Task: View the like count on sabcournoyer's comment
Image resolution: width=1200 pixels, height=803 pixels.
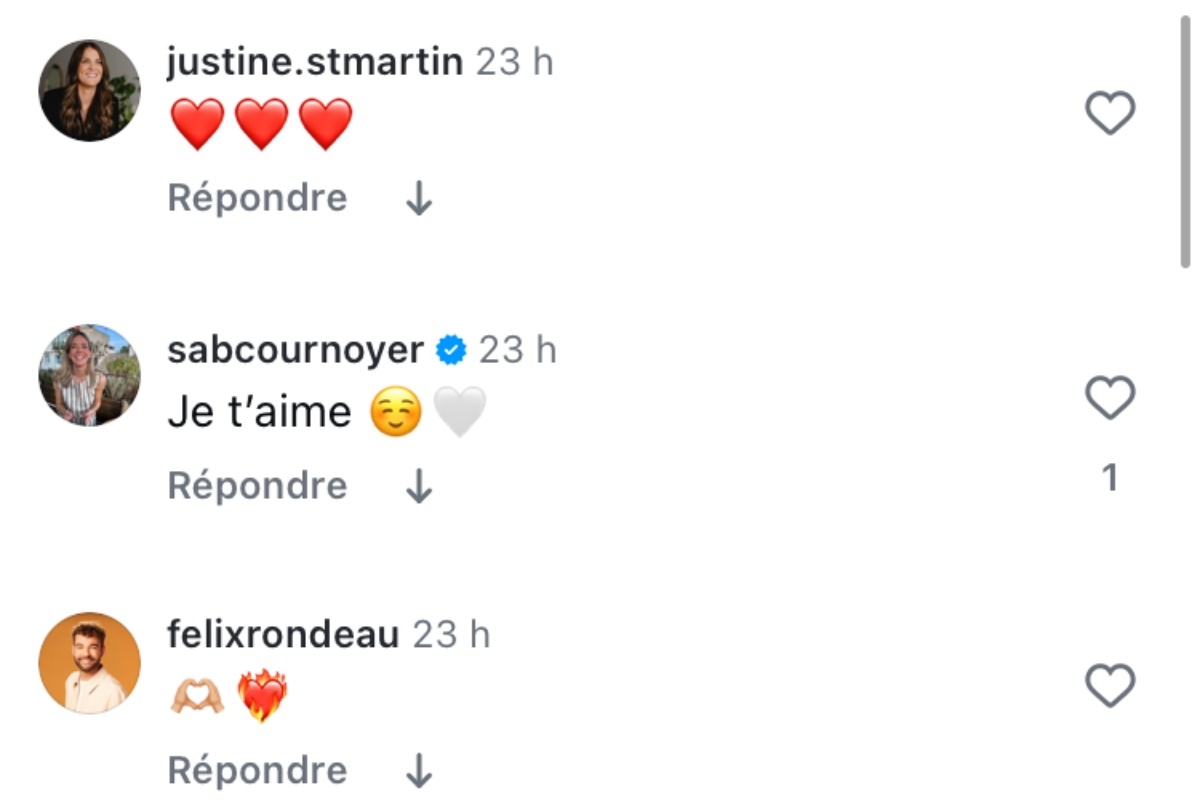Action: click(1109, 479)
